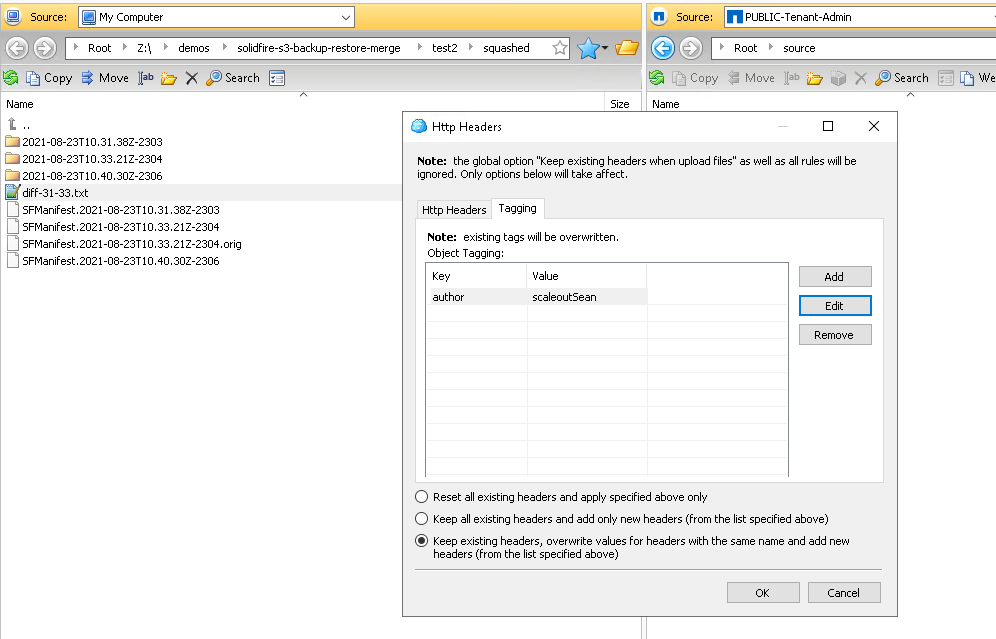
Task: Delete selected item in left pane
Action: pos(192,78)
